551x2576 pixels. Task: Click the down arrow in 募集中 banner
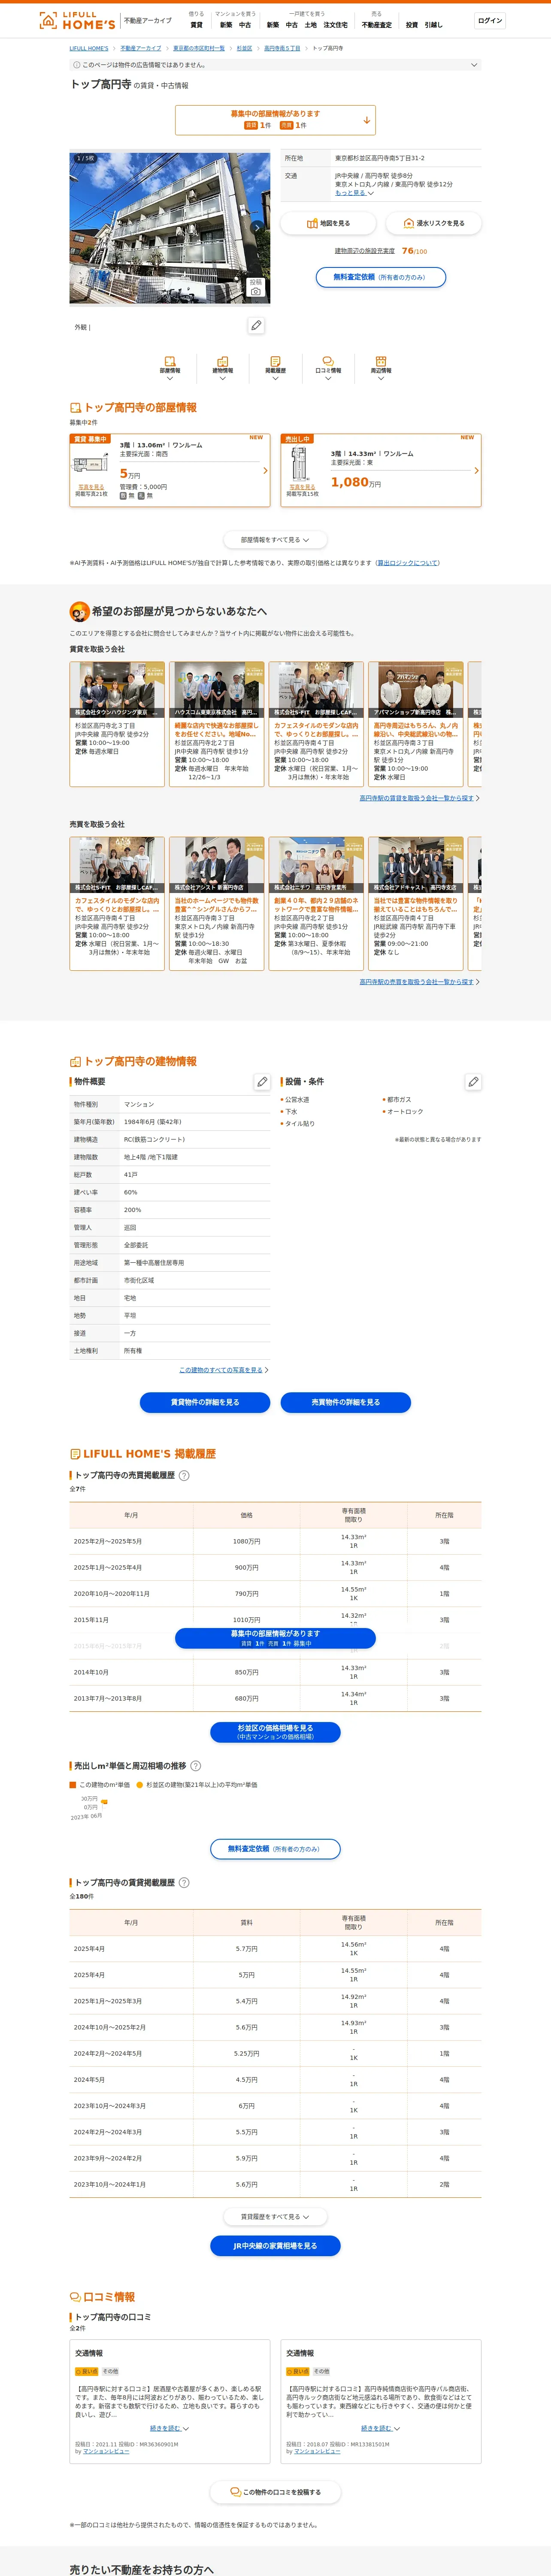pyautogui.click(x=367, y=120)
